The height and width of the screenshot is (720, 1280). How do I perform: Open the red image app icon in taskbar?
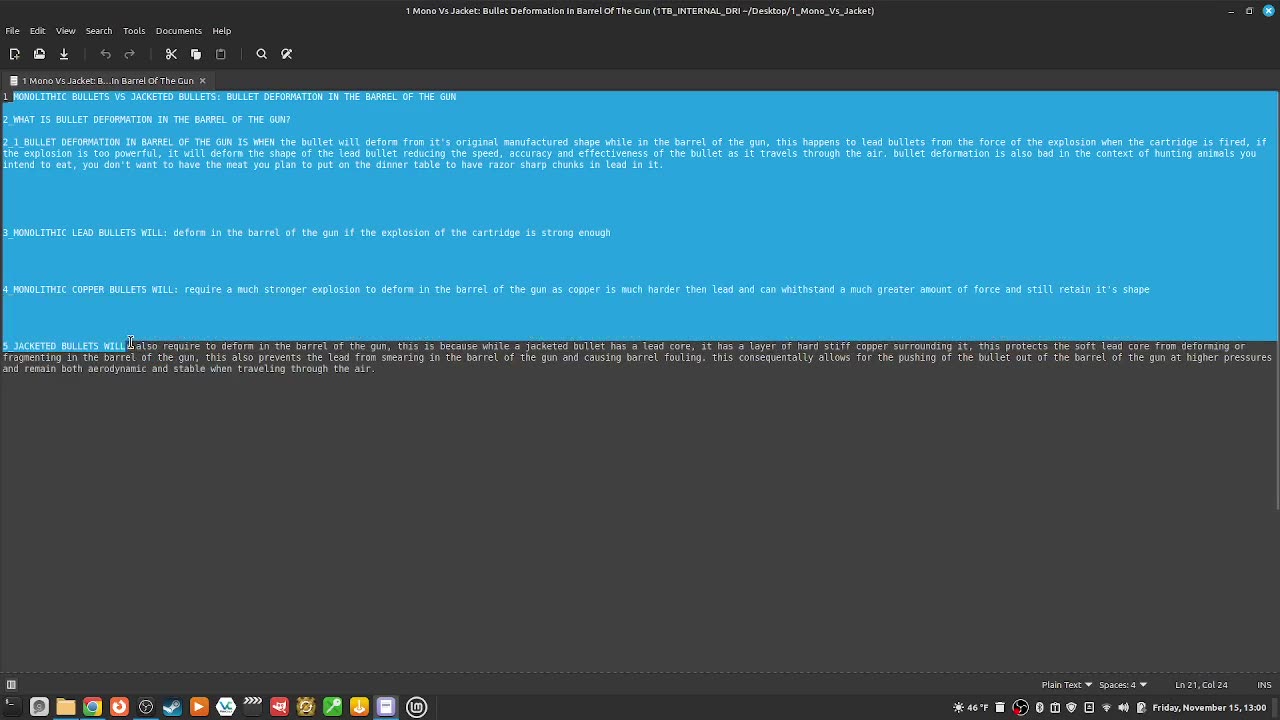pyautogui.click(x=279, y=707)
